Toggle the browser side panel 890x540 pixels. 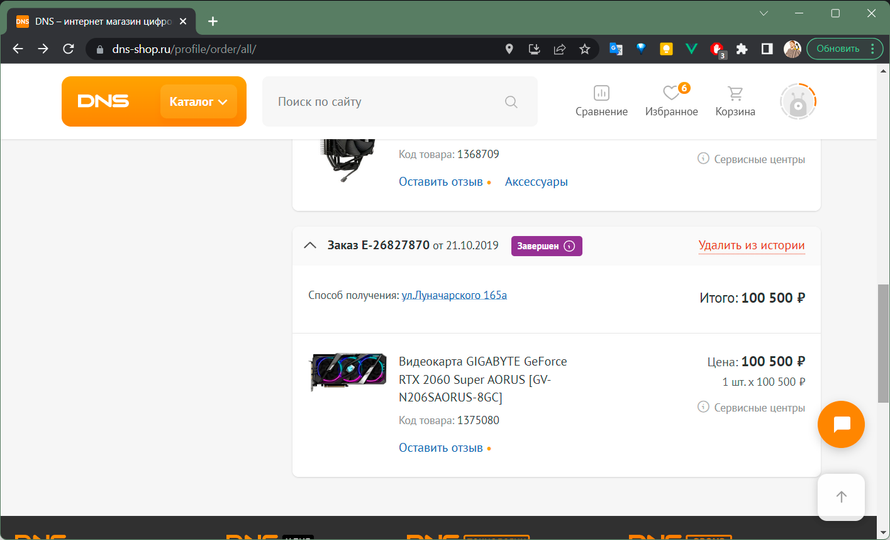(767, 49)
